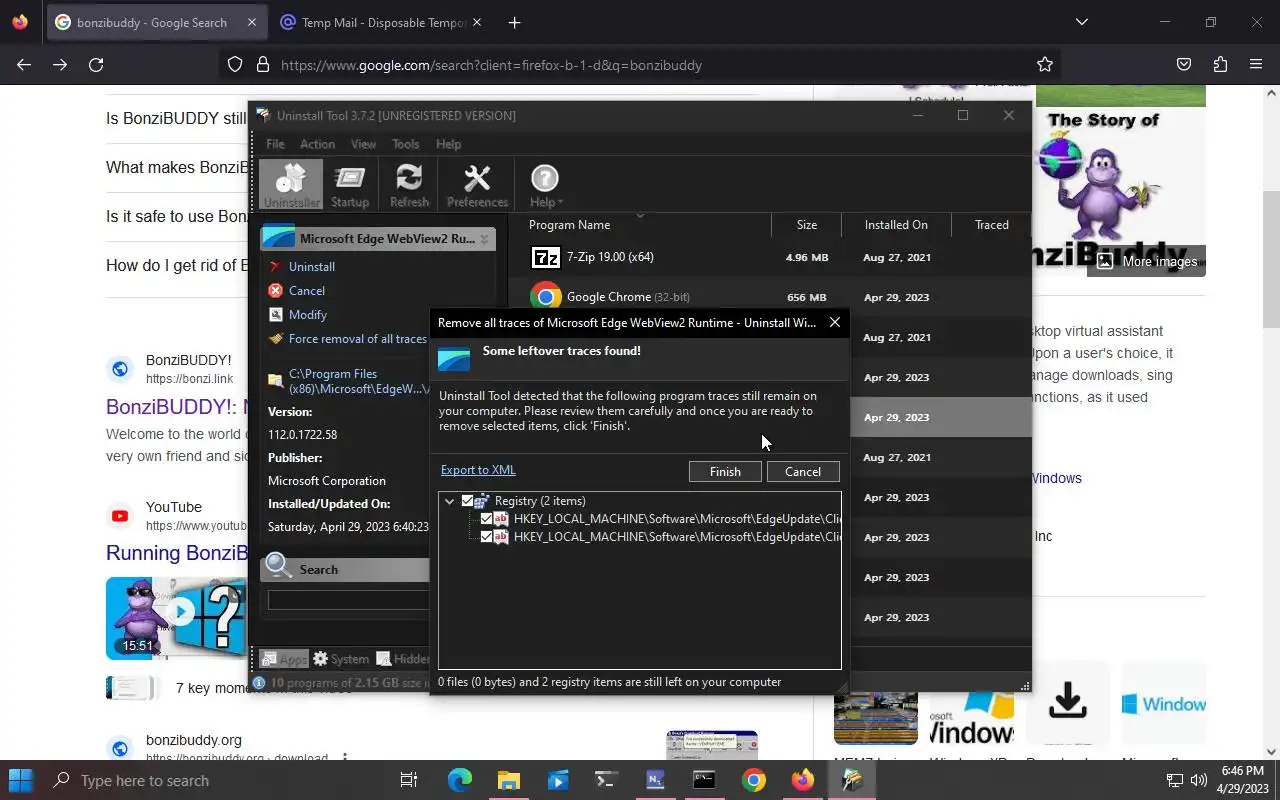1280x800 pixels.
Task: Switch to the Hidden tab at bottom
Action: coord(403,659)
